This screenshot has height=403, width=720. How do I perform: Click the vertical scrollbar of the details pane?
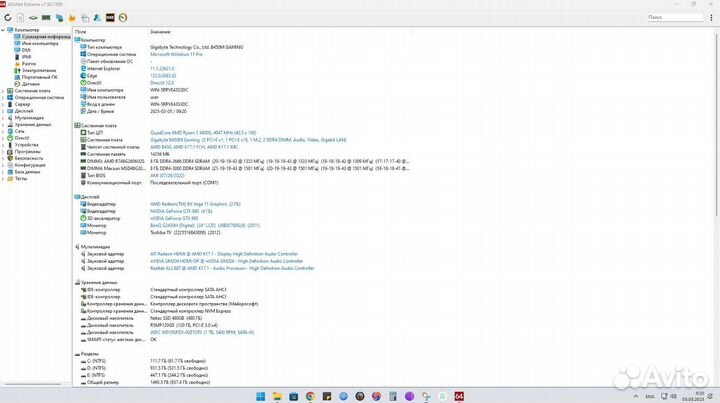coord(716,200)
